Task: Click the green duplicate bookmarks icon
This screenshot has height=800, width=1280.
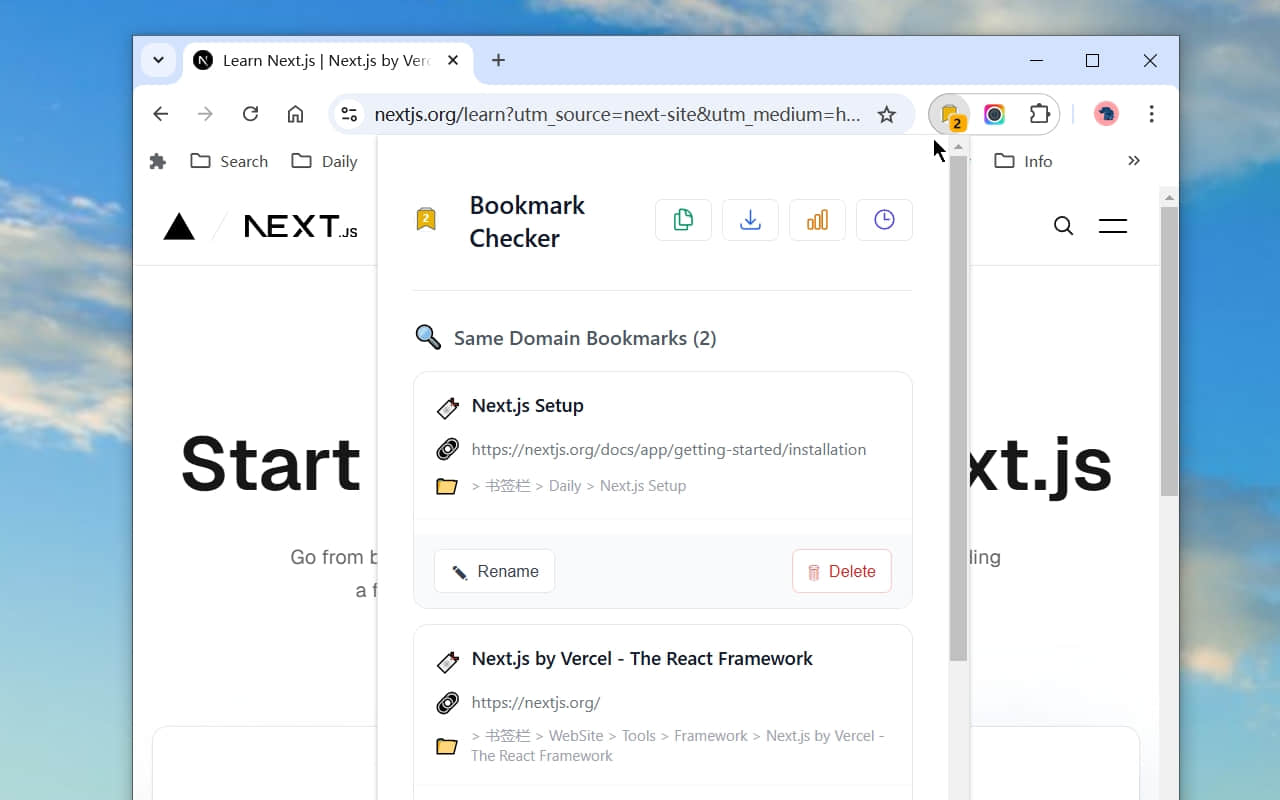Action: point(683,220)
